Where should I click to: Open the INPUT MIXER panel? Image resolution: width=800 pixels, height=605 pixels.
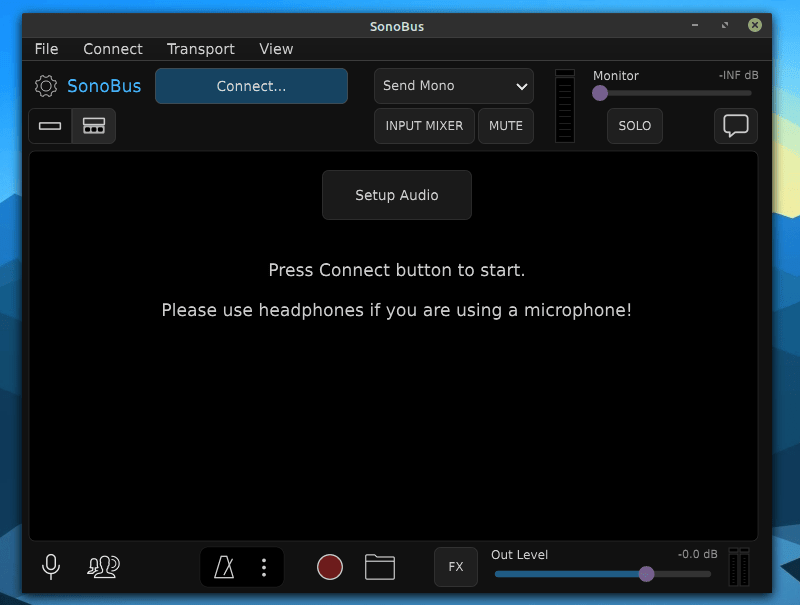[x=424, y=126]
